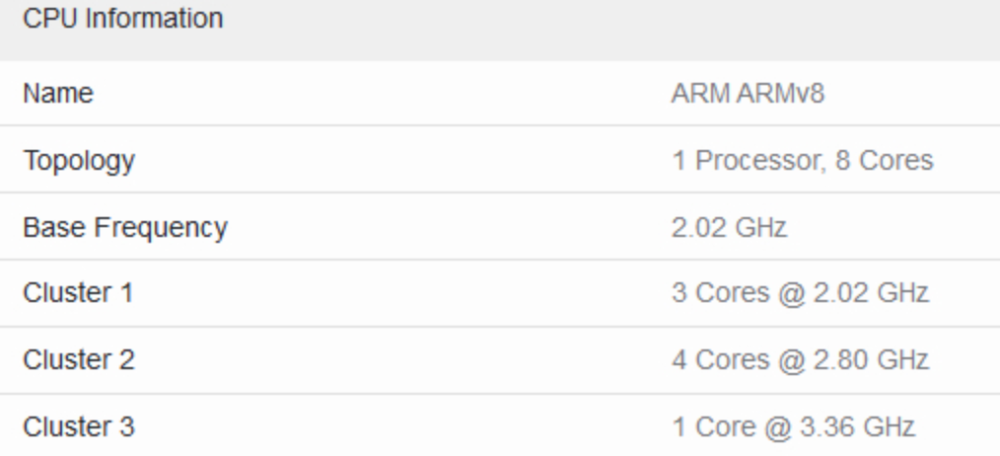This screenshot has width=1000, height=456.
Task: Select the Name row label
Action: 58,94
